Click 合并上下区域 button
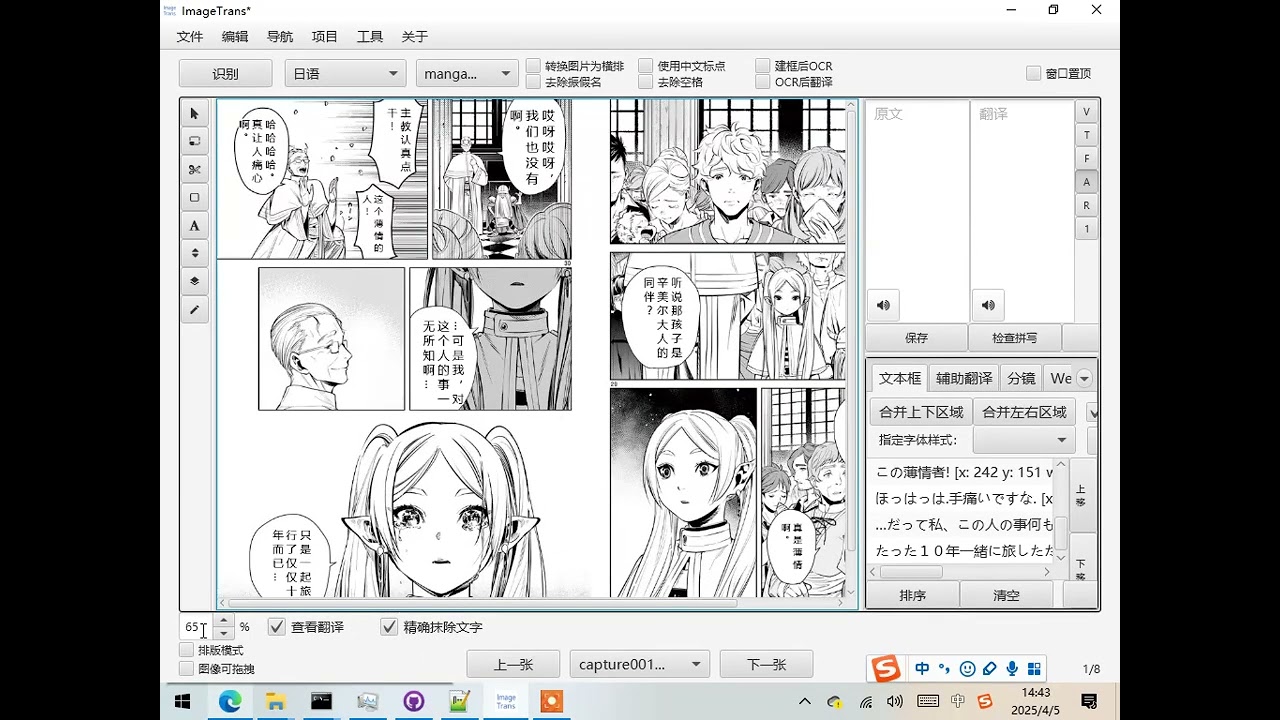 pyautogui.click(x=921, y=412)
